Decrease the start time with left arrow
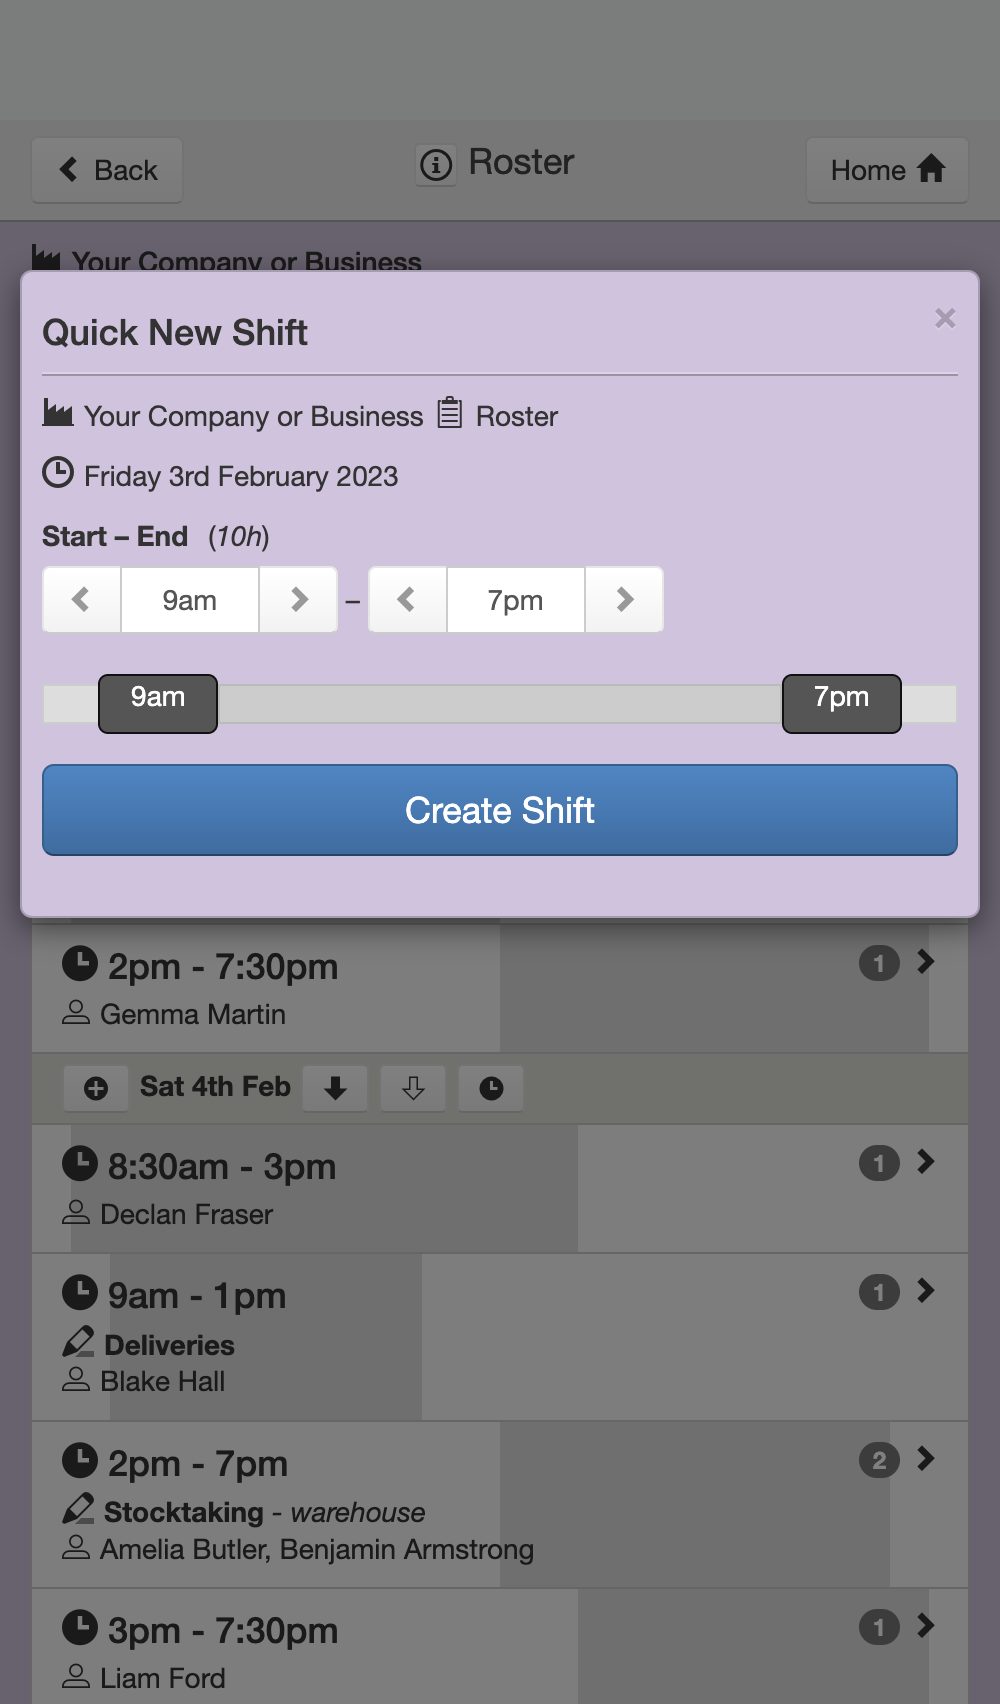 click(82, 600)
